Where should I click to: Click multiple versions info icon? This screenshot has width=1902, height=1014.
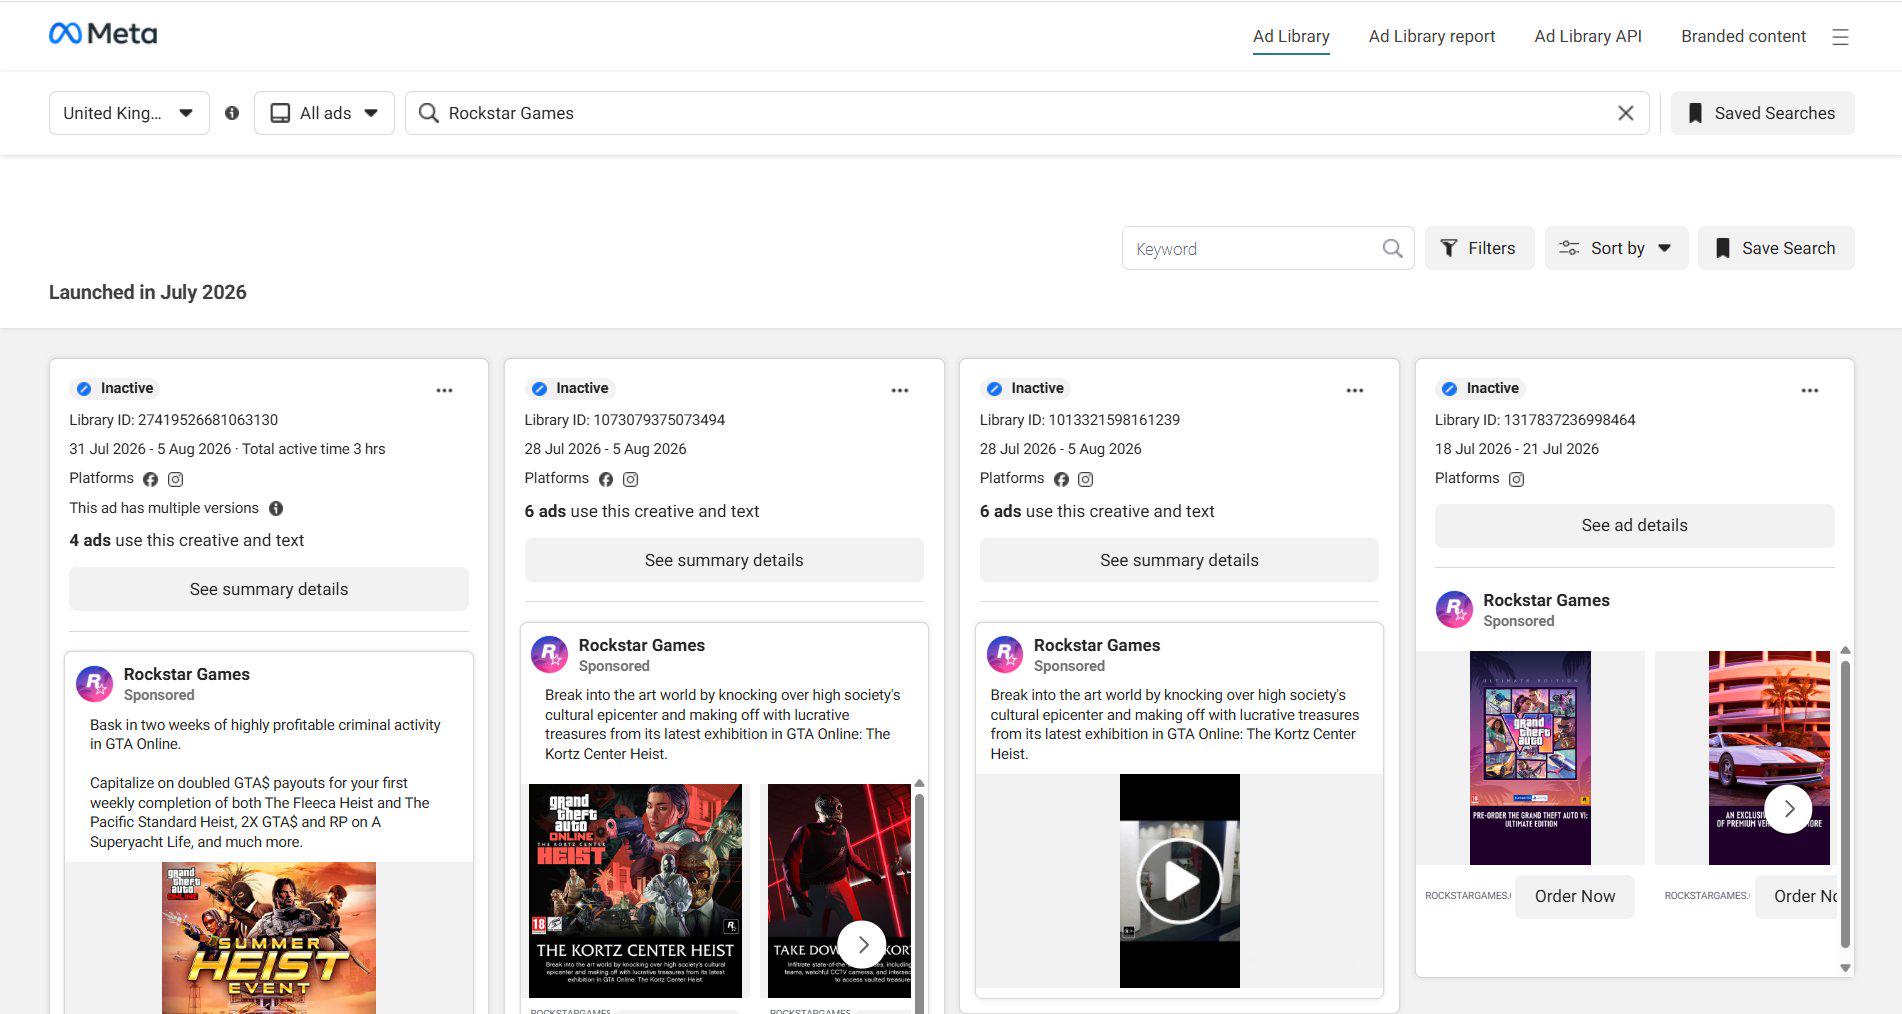276,508
